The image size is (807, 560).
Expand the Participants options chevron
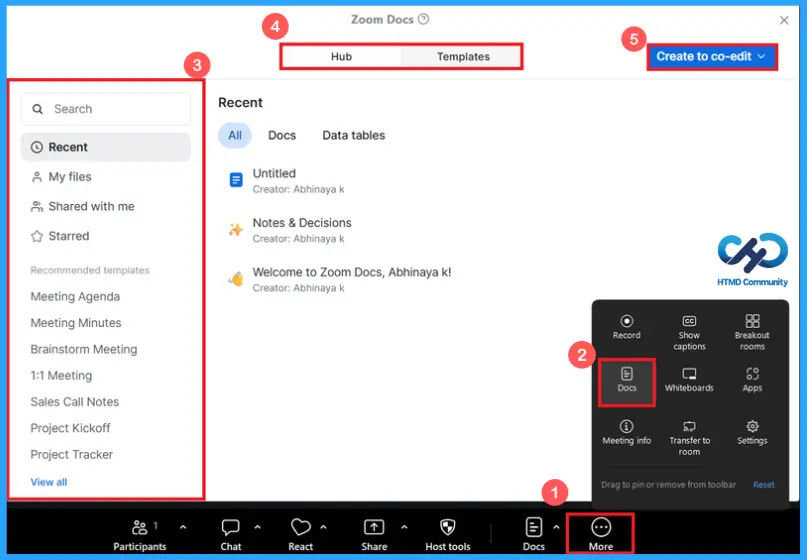(183, 527)
